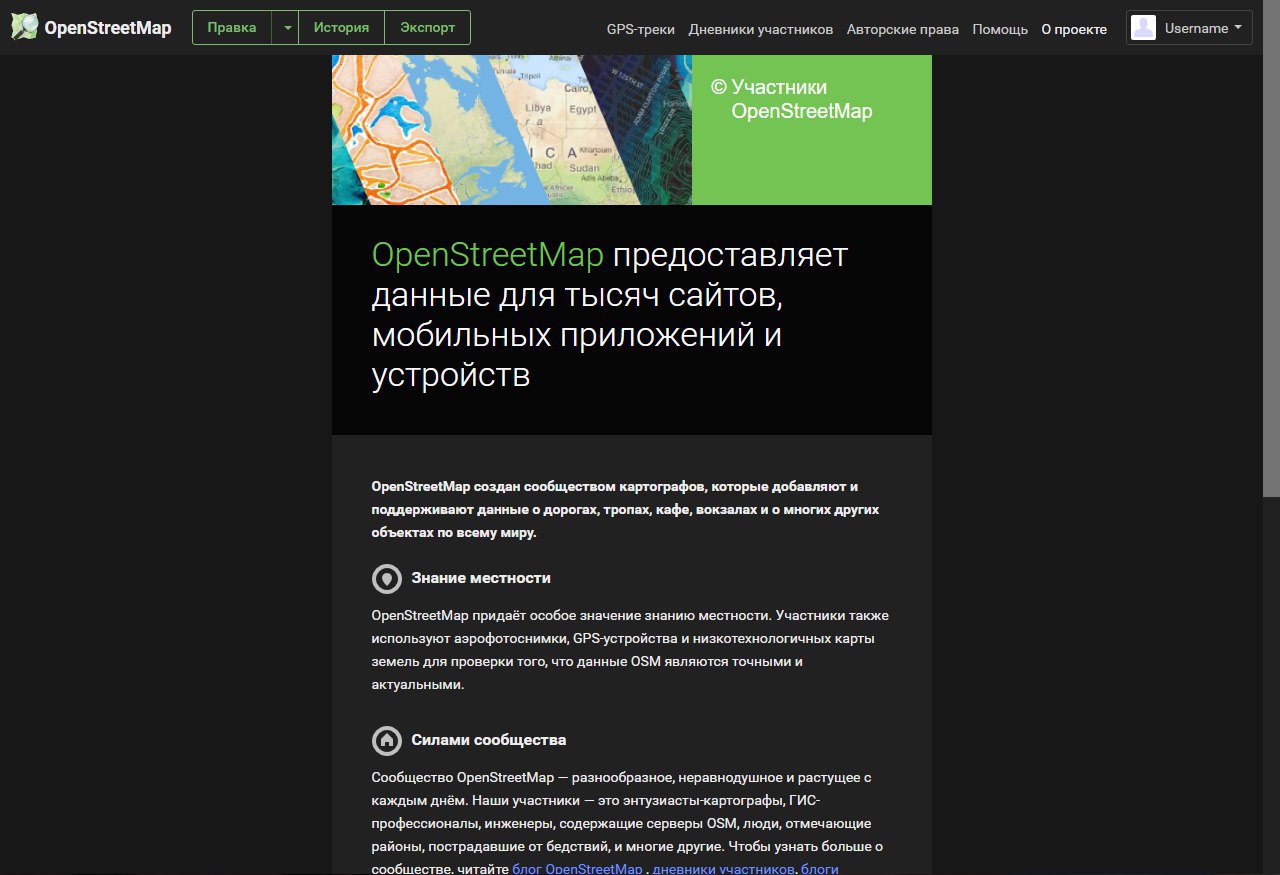Image resolution: width=1280 pixels, height=875 pixels.
Task: Open the Правка editing button
Action: point(232,28)
